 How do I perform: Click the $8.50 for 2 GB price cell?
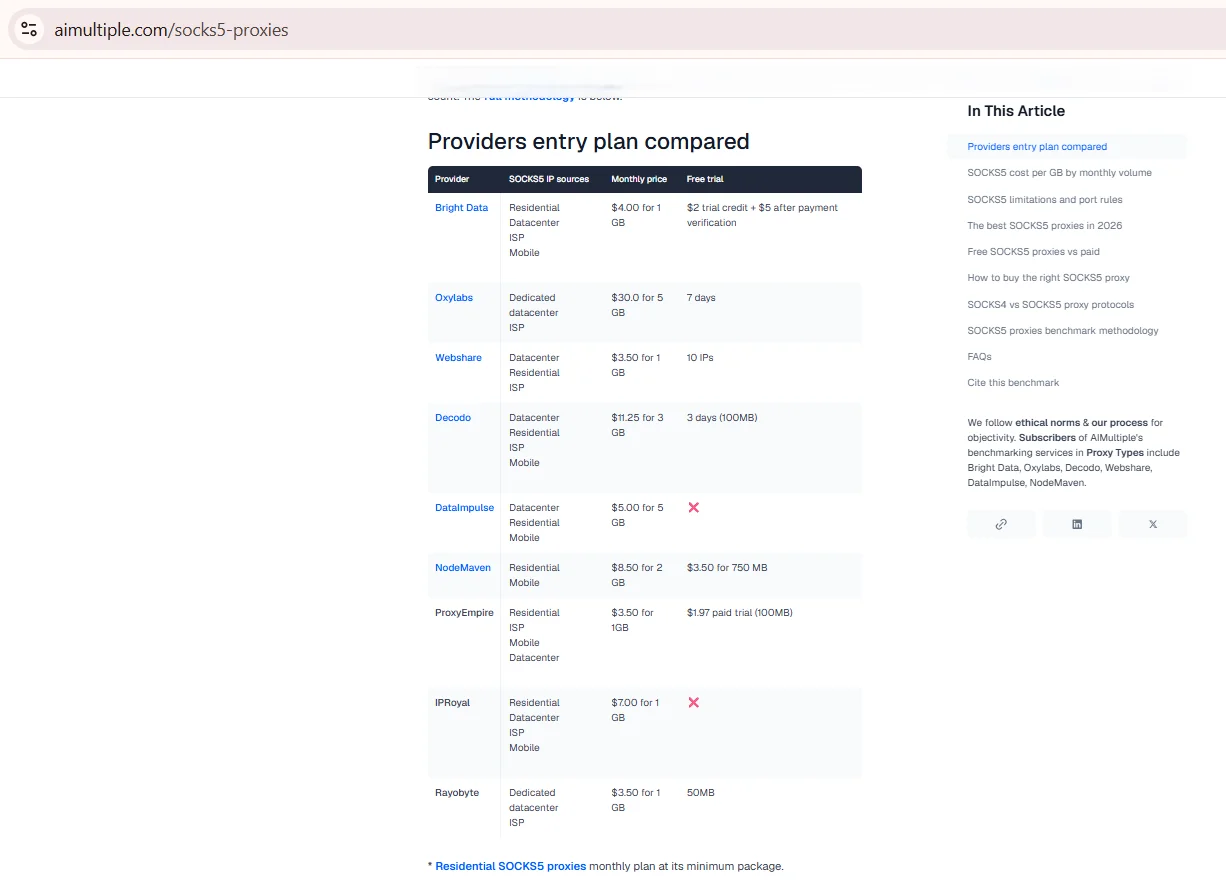click(637, 575)
